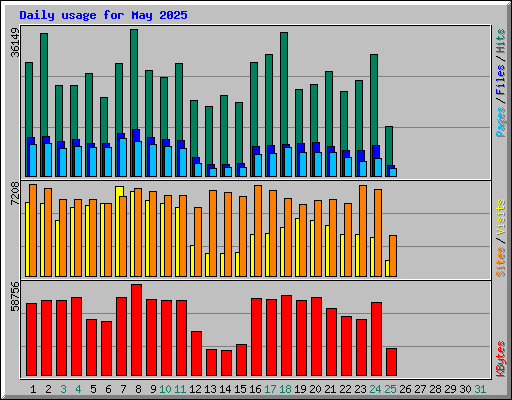This screenshot has width=512, height=400.
Task: Click green weekend day label 18
Action: tap(285, 389)
